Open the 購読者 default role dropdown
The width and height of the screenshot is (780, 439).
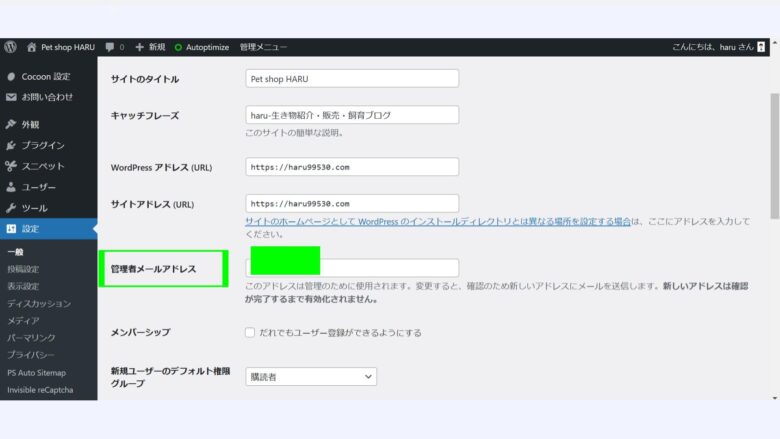click(x=311, y=376)
